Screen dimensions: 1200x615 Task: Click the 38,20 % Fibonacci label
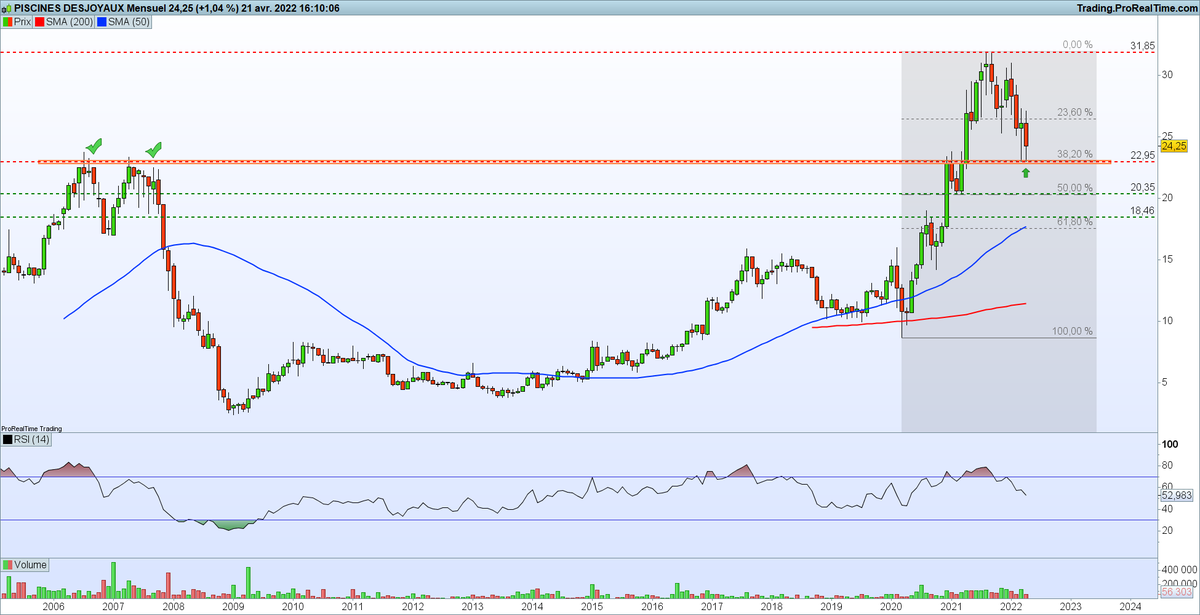[x=1076, y=155]
